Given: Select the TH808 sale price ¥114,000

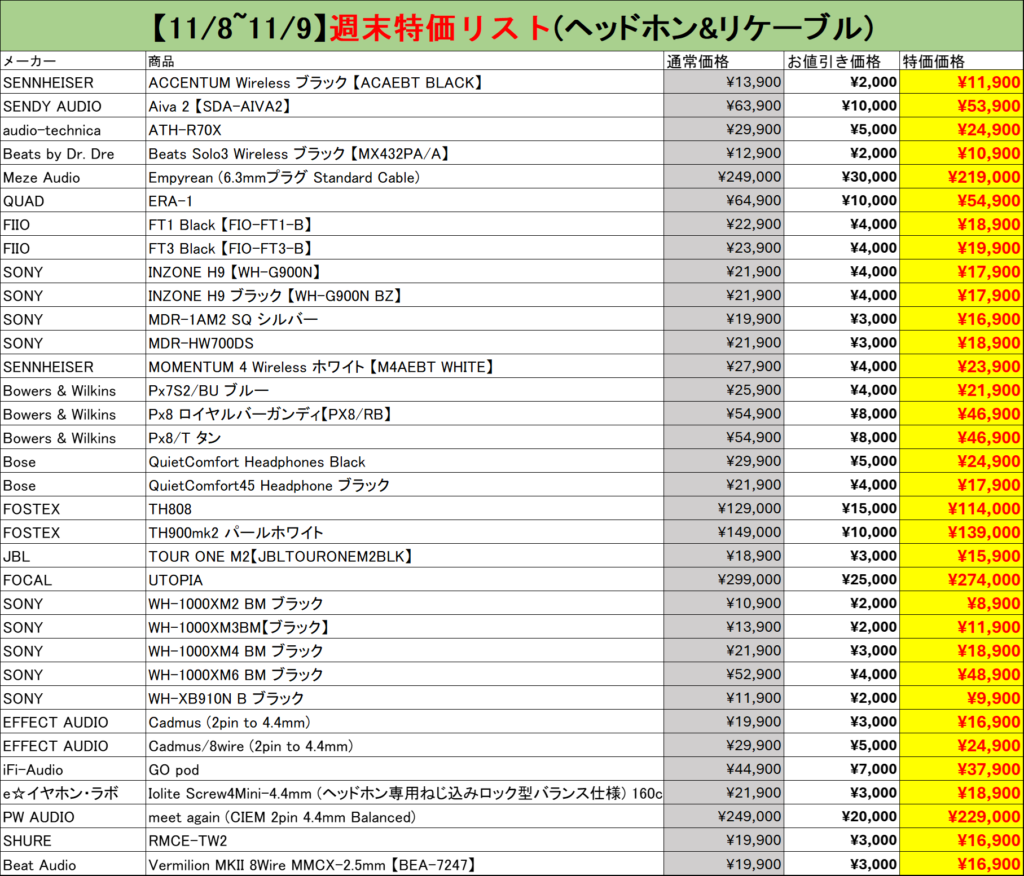Looking at the screenshot, I should coord(961,509).
